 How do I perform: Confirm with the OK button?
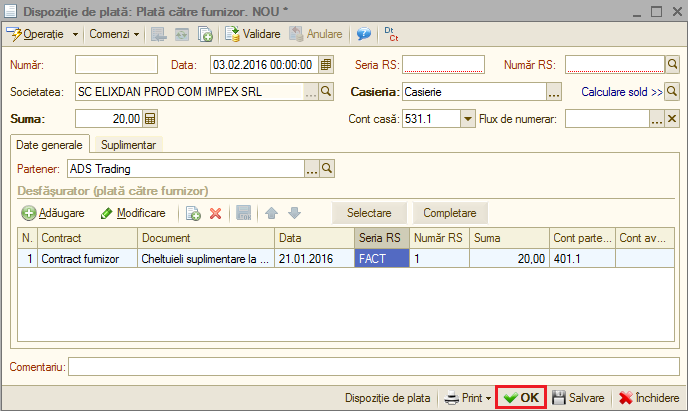[521, 397]
